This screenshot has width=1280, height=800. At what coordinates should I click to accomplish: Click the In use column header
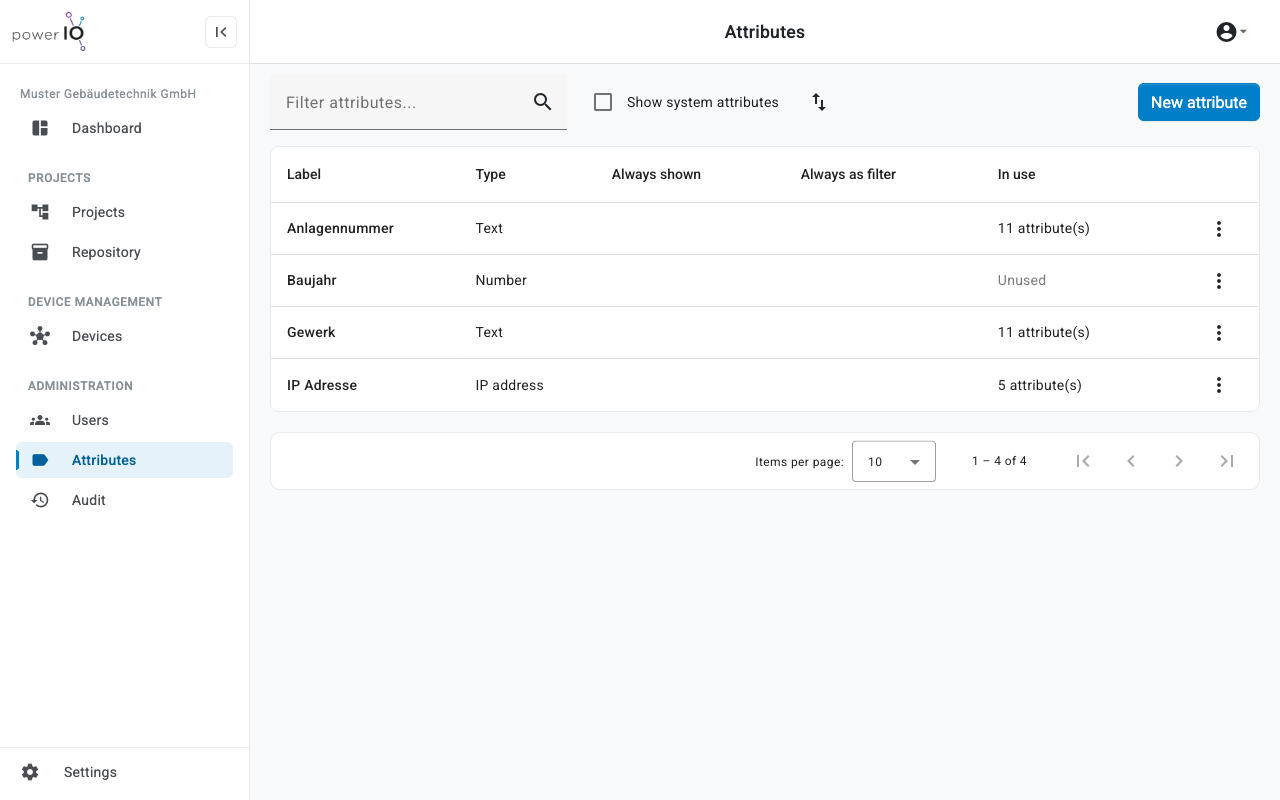tap(1017, 174)
